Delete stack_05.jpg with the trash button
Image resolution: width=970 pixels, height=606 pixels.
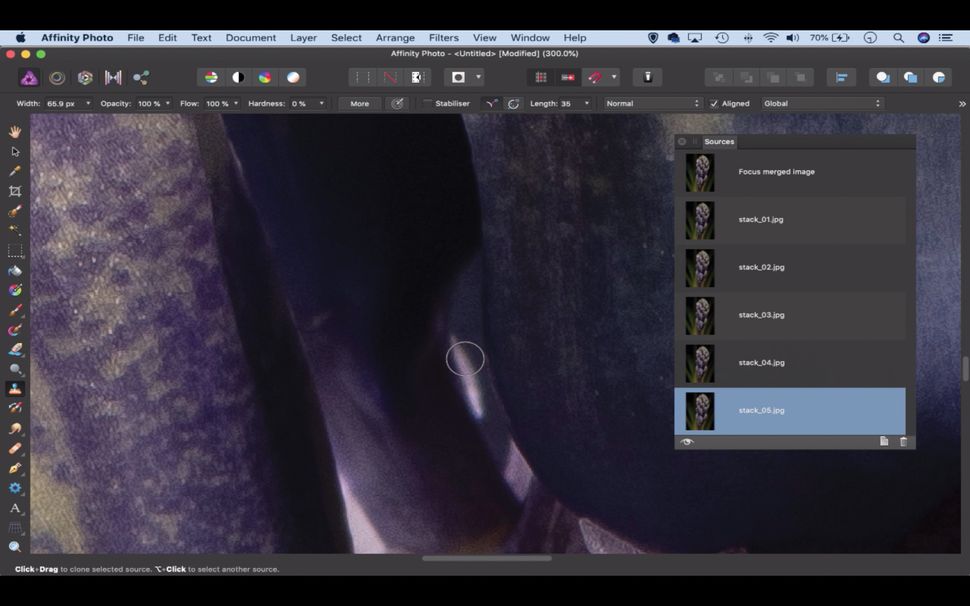click(903, 441)
